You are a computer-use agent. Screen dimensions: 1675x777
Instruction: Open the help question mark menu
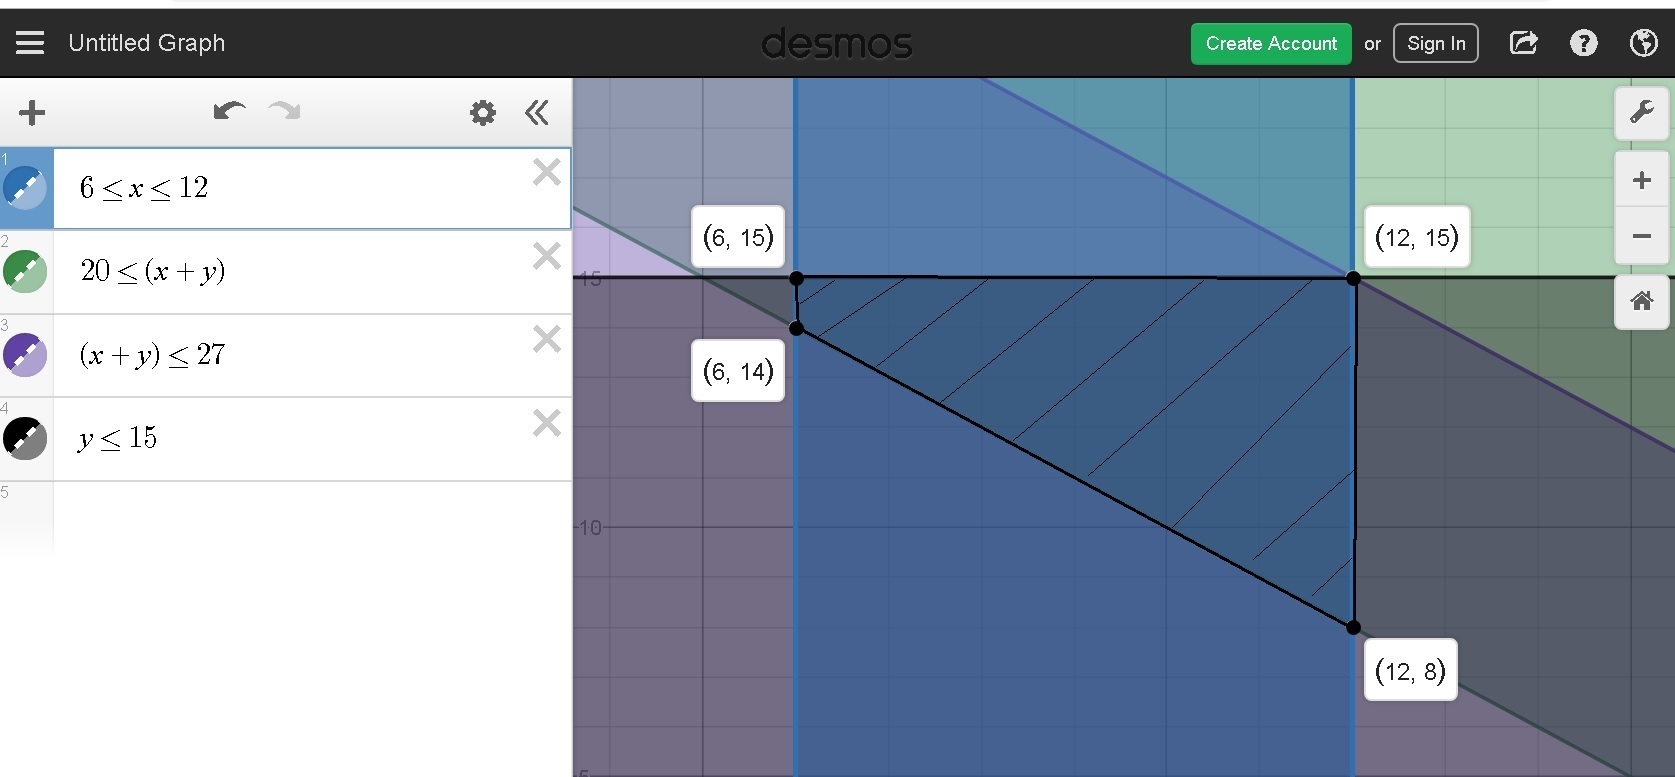coord(1584,43)
